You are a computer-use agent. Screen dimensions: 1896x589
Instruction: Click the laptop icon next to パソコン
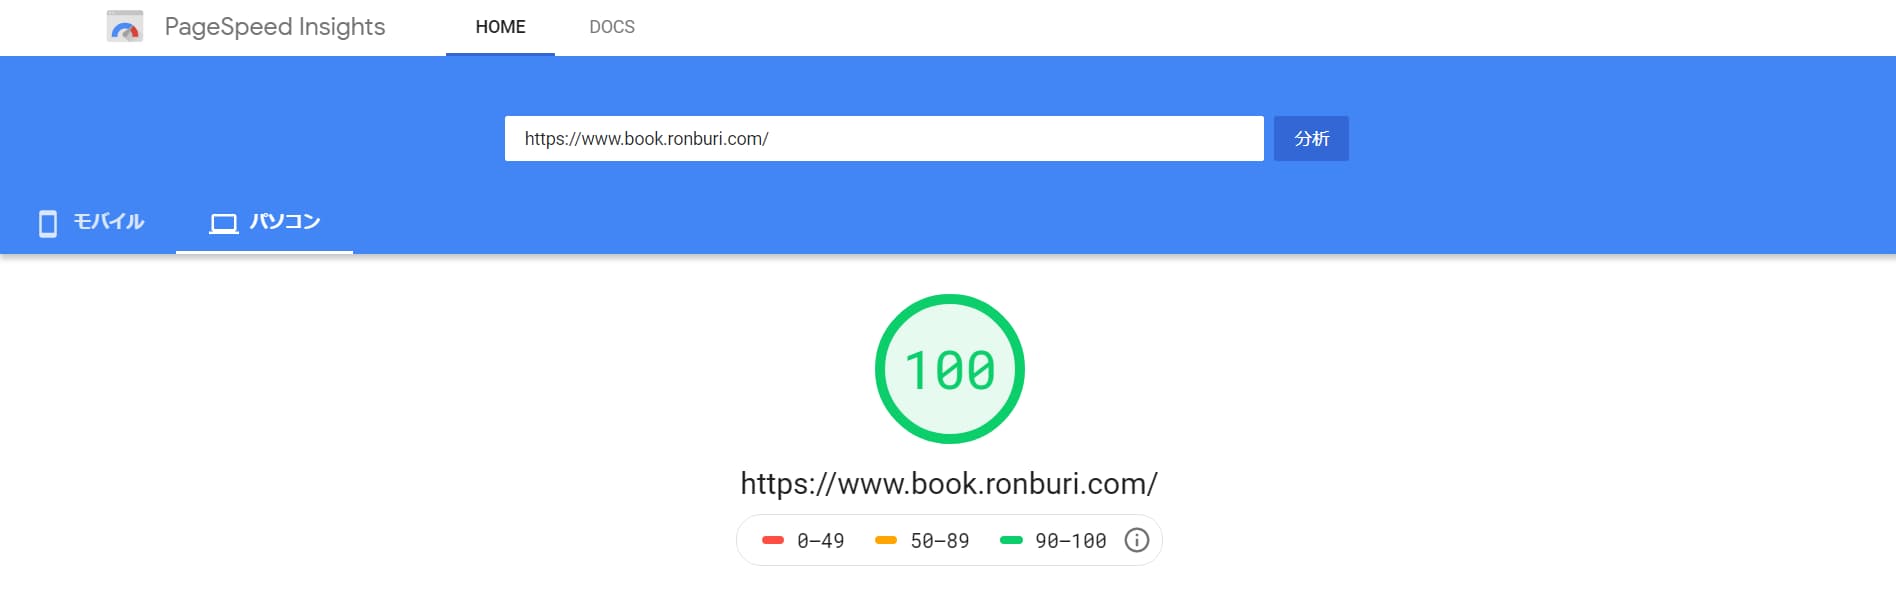coord(224,223)
